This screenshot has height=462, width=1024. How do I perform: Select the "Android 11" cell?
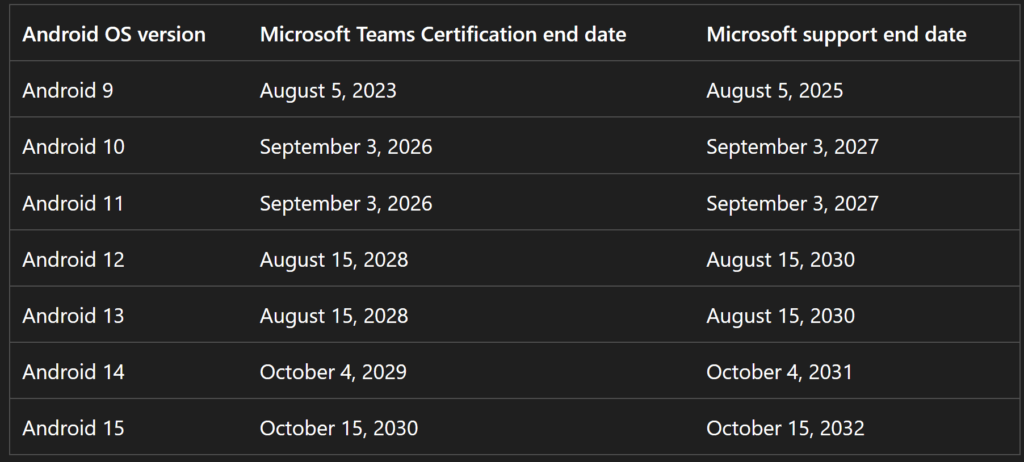pos(74,203)
